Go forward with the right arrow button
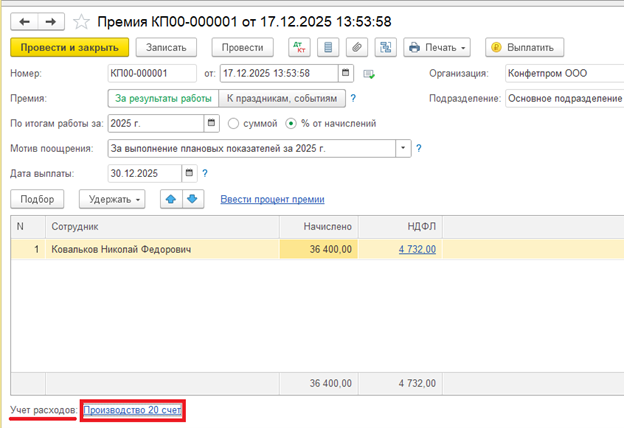Viewport: 624px width, 428px height. coord(51,21)
